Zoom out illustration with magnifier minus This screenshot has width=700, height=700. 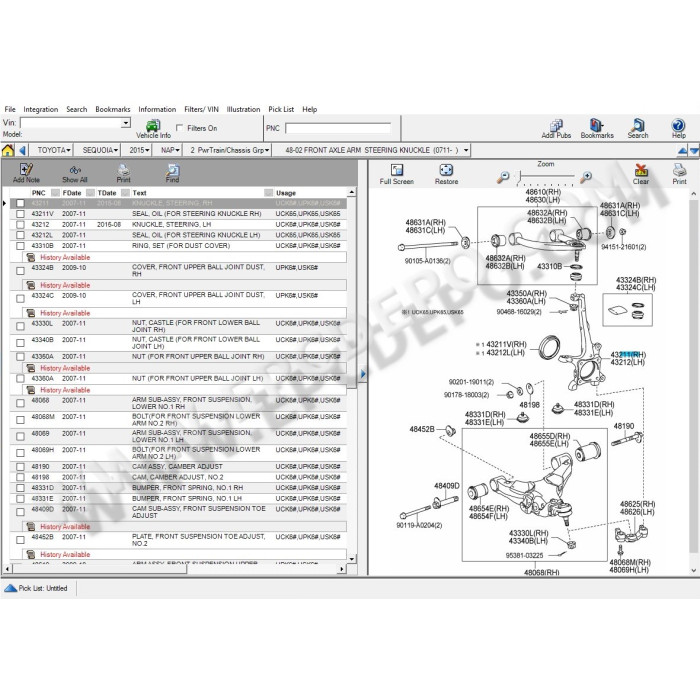pos(503,177)
